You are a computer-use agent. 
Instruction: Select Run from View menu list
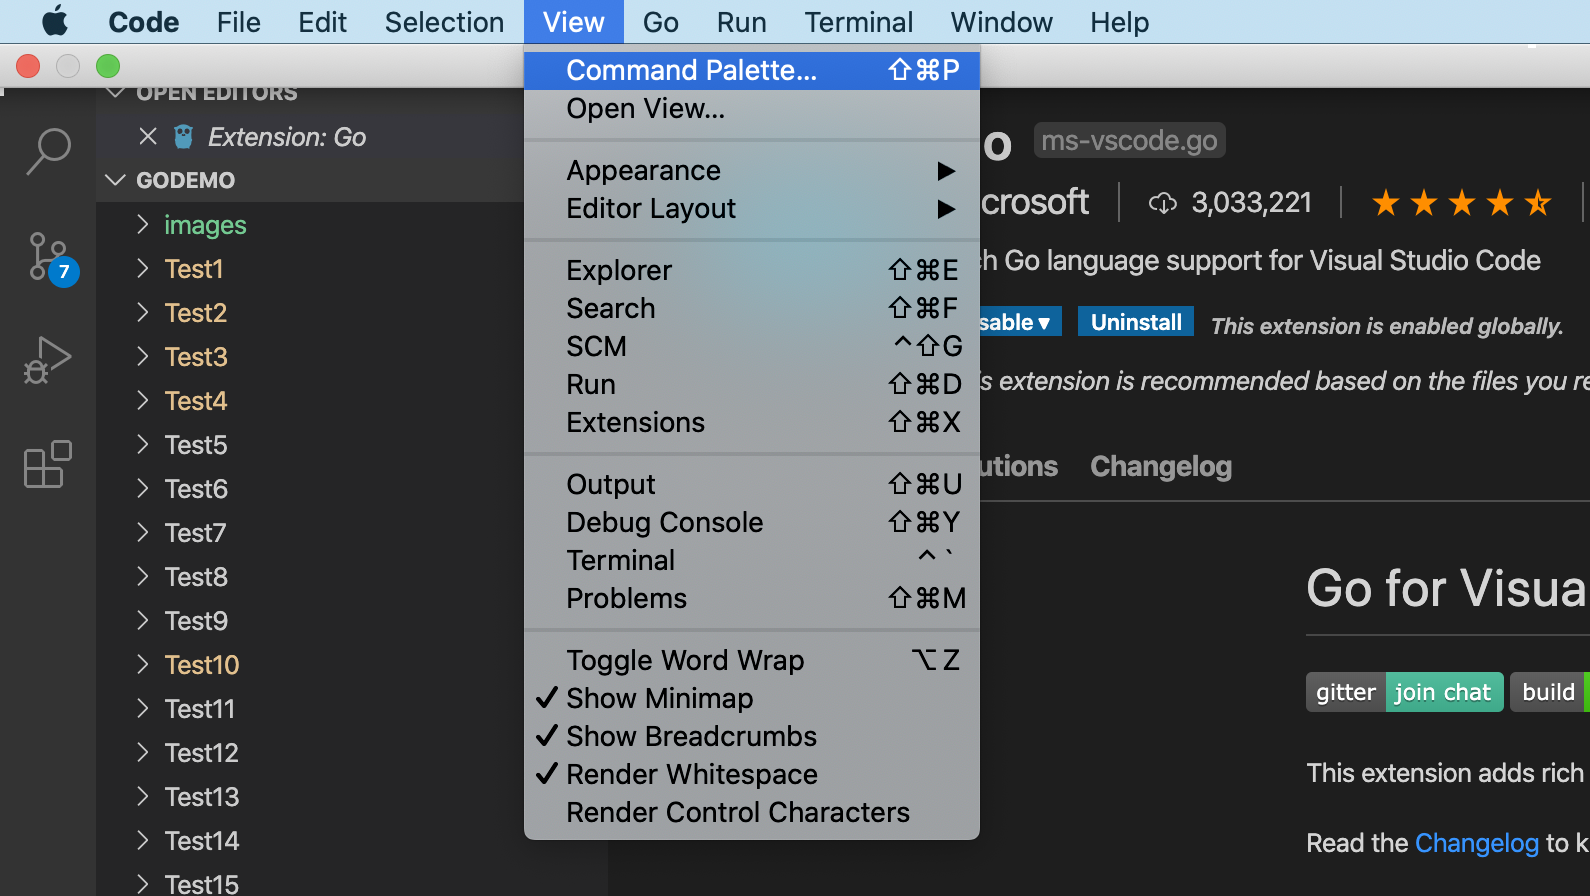point(752,384)
